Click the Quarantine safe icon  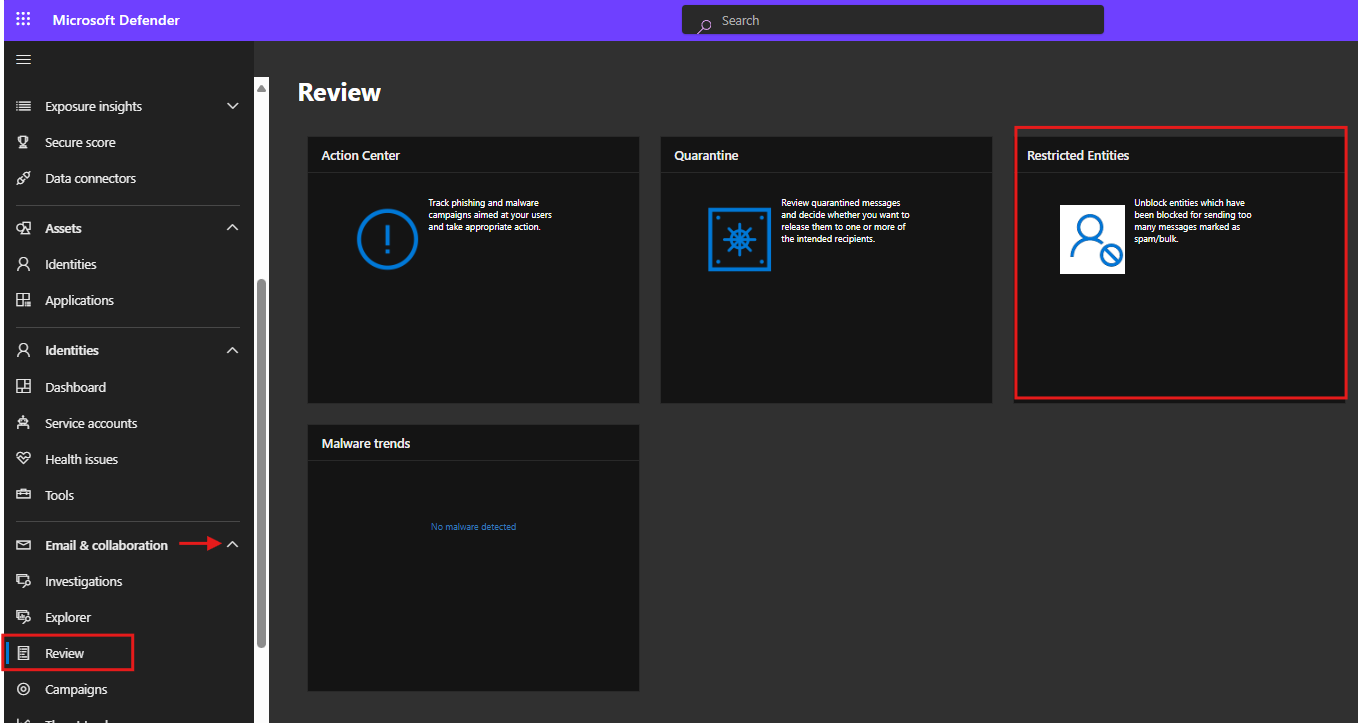tap(740, 240)
